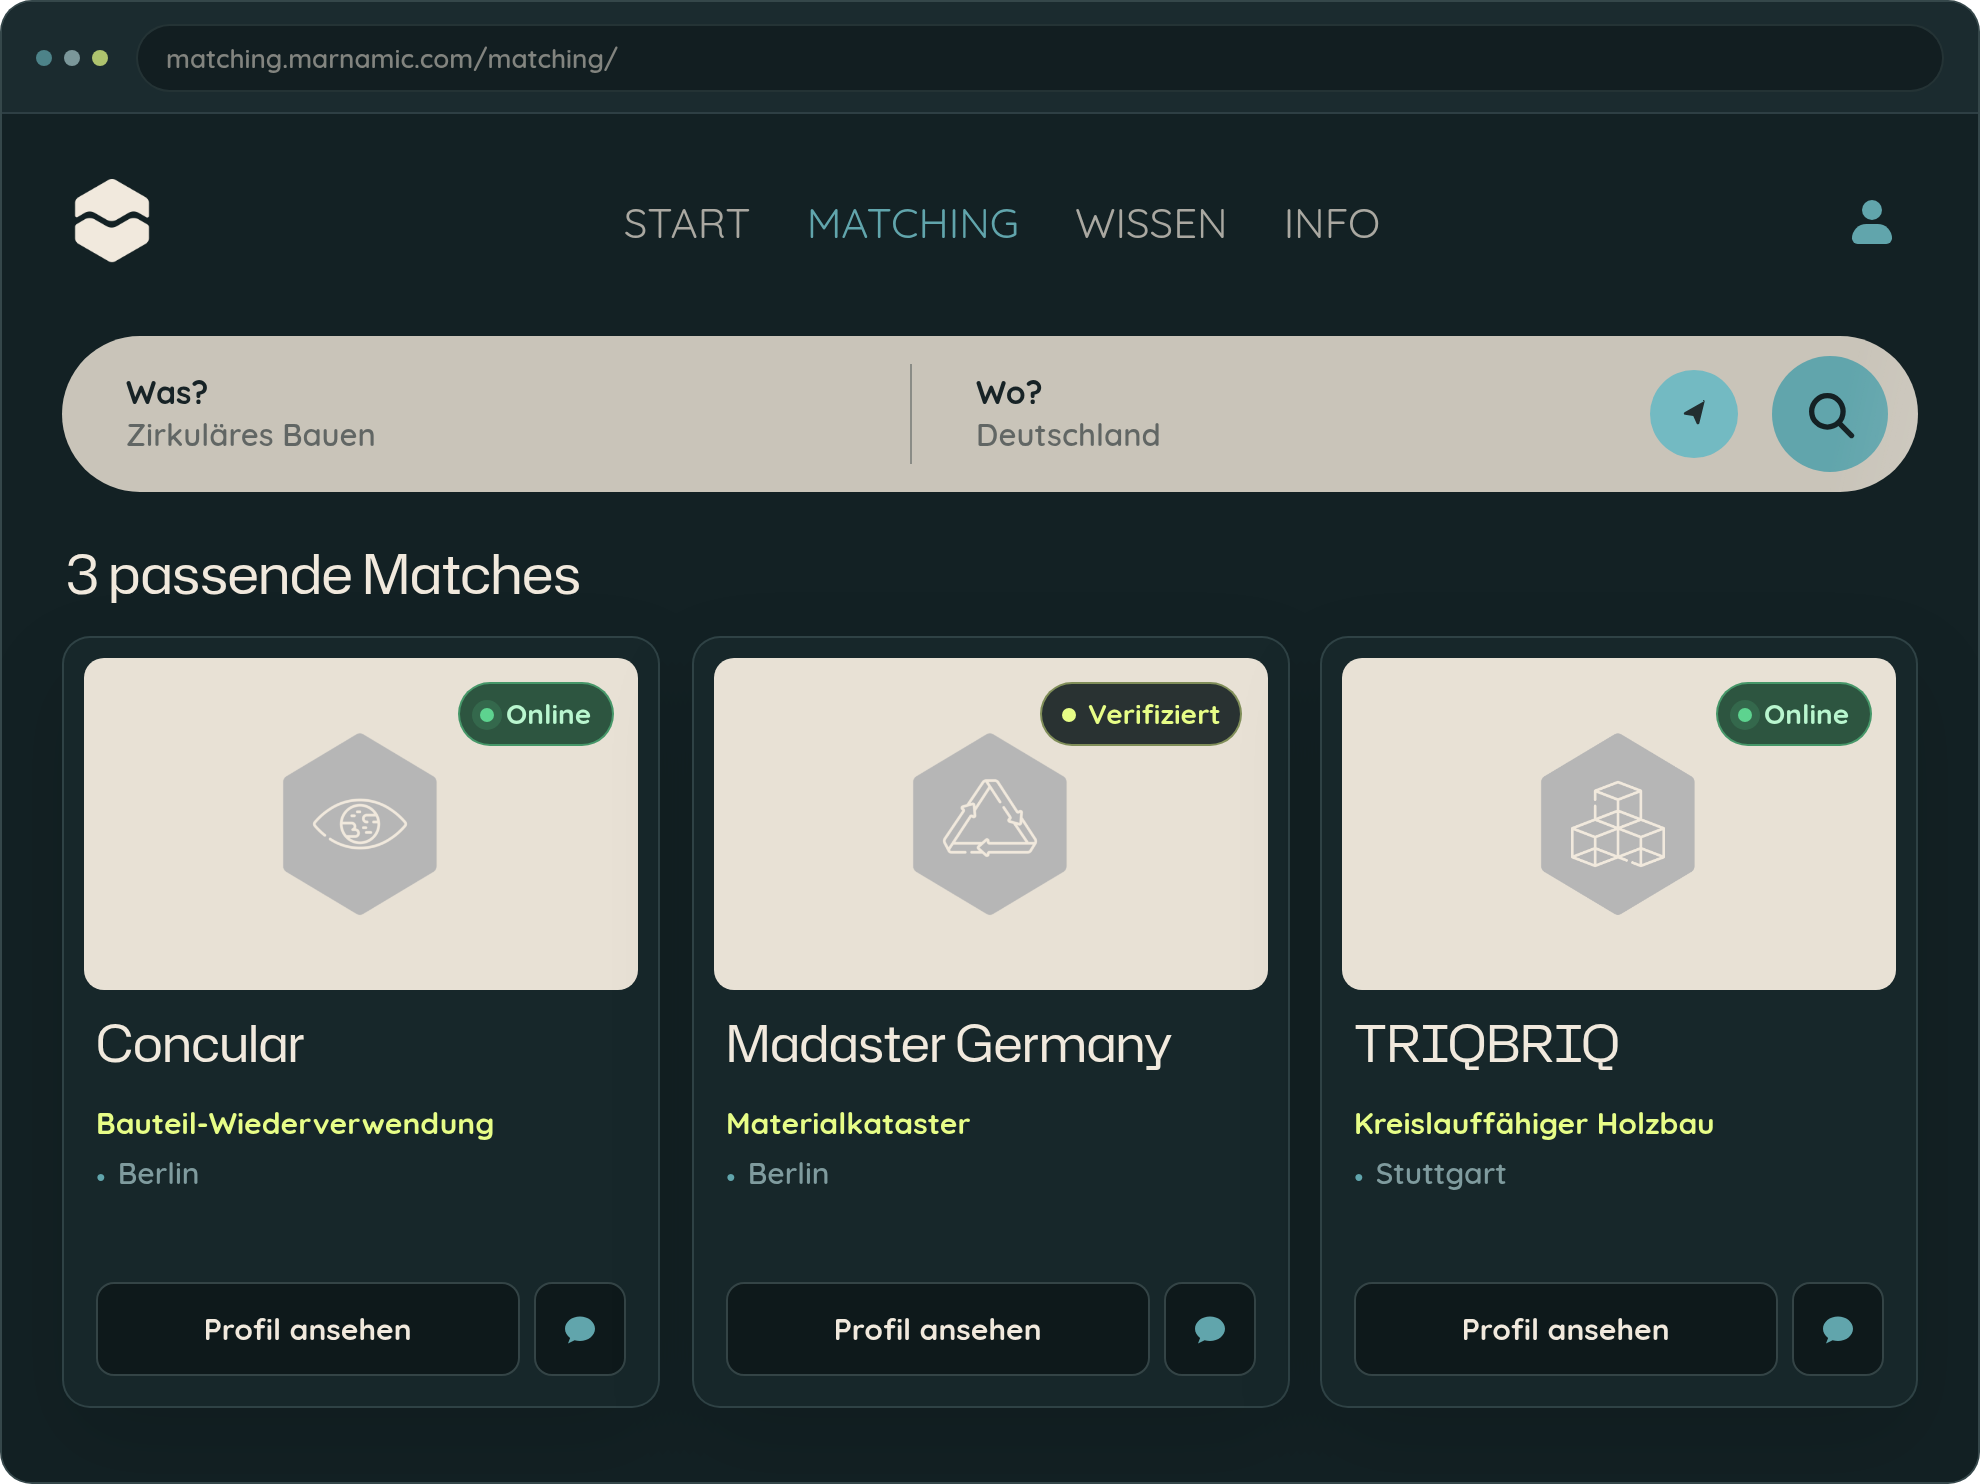Screen dimensions: 1980x1484
Task: View Concular profile via Profil ansehen
Action: [x=308, y=1329]
